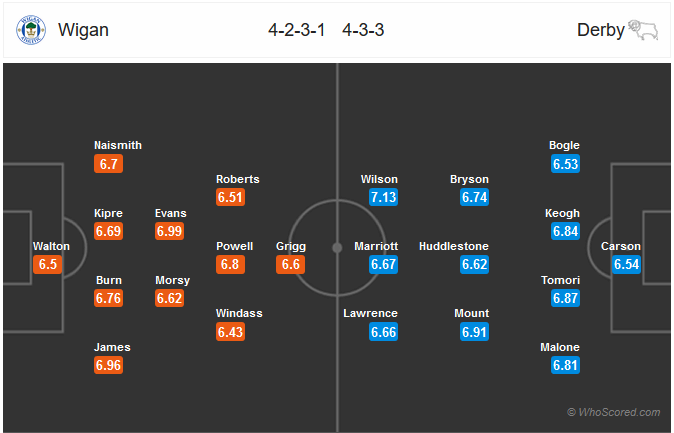Open the Derby team name
Viewport: 674px width, 433px height.
599,30
